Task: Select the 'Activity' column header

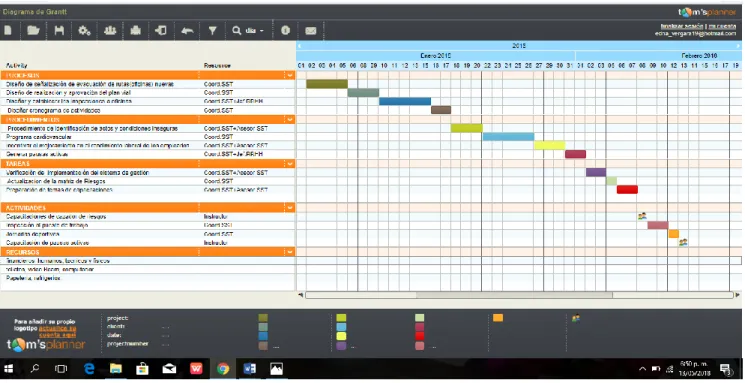Action: [17, 66]
